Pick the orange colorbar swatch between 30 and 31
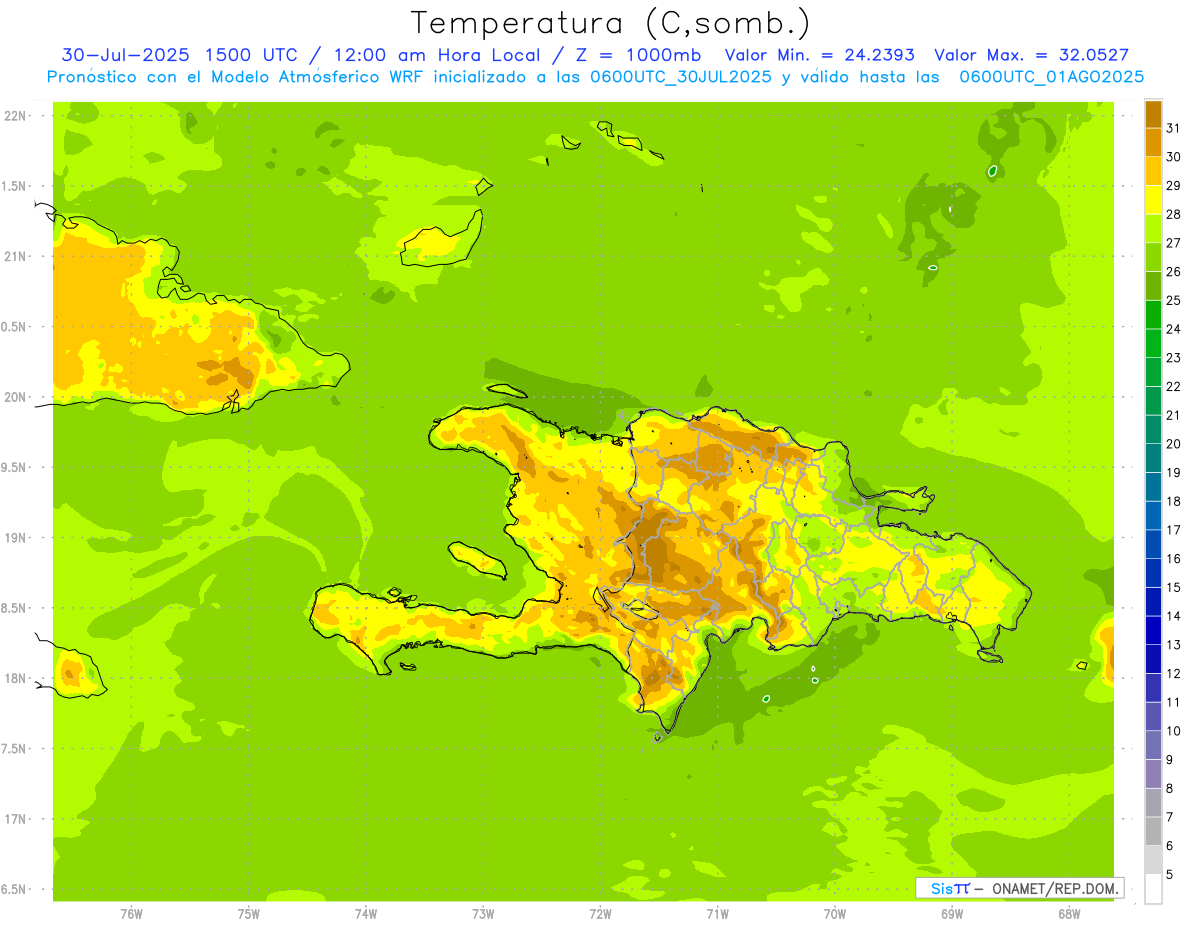 pos(1153,142)
